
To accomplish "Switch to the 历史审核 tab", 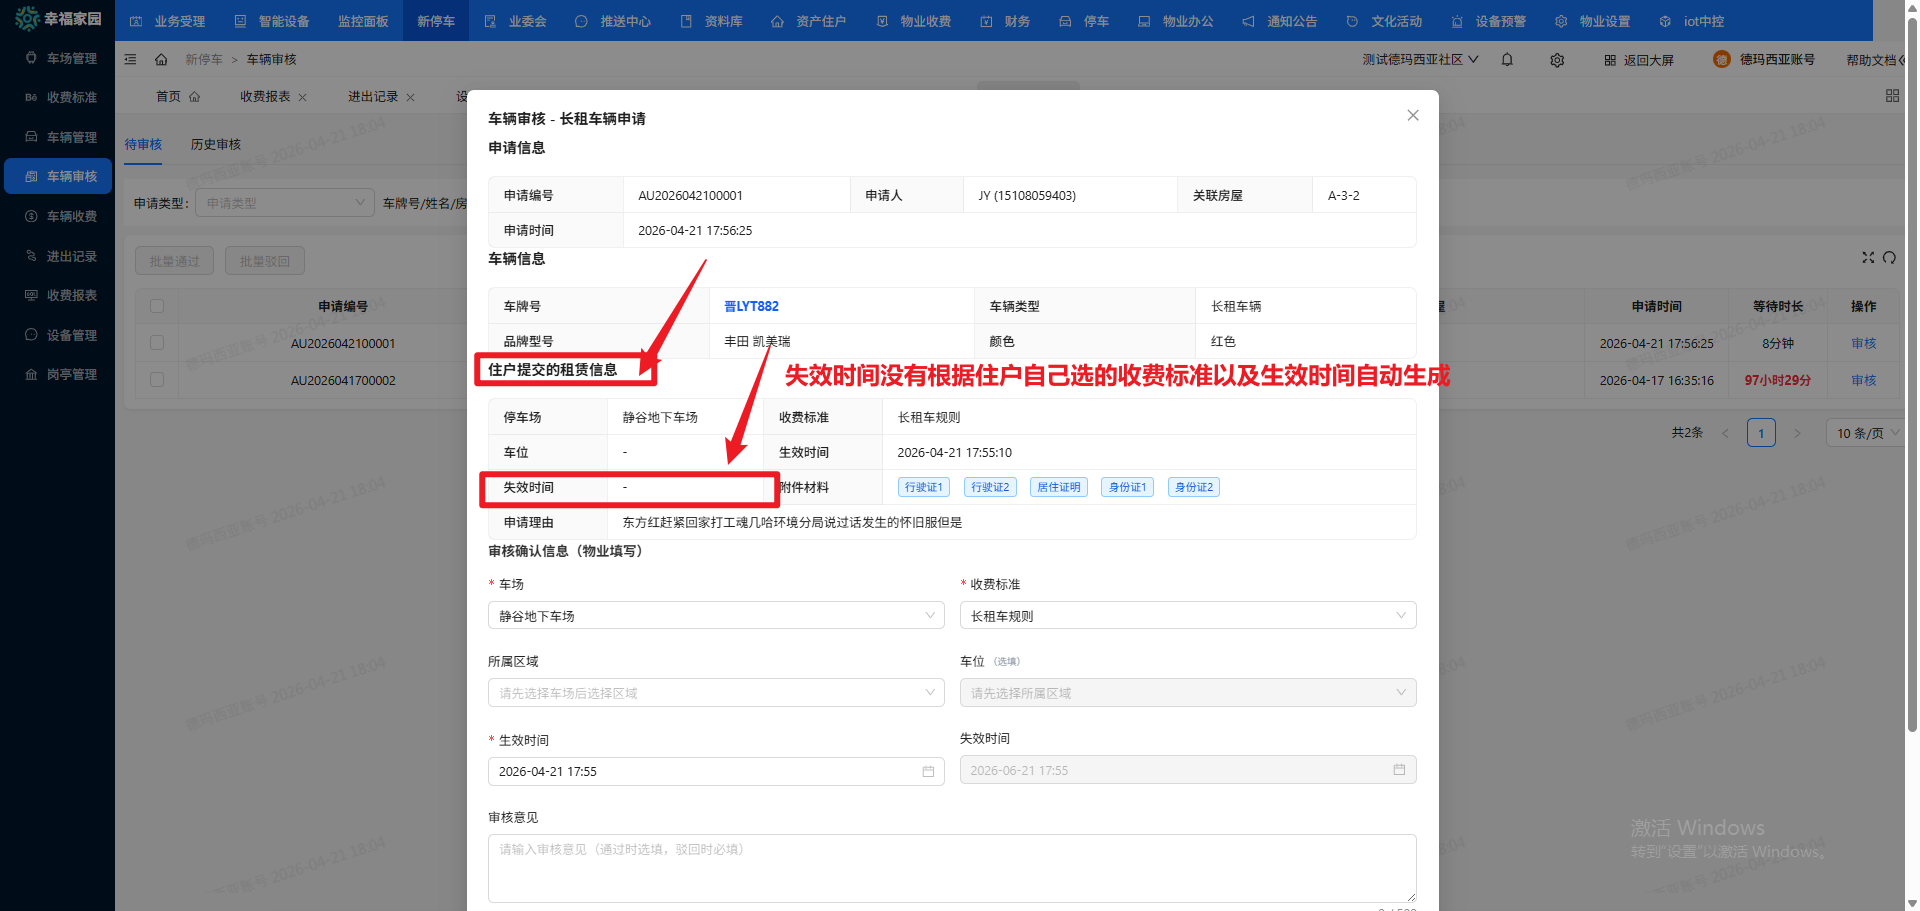I will [216, 145].
